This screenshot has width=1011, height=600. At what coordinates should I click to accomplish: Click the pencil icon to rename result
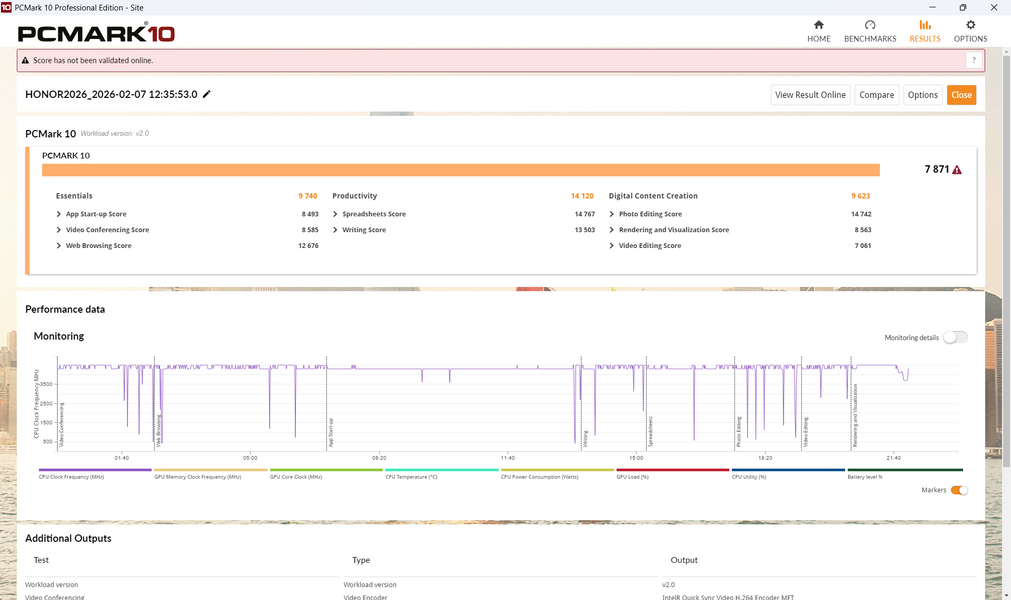point(207,94)
